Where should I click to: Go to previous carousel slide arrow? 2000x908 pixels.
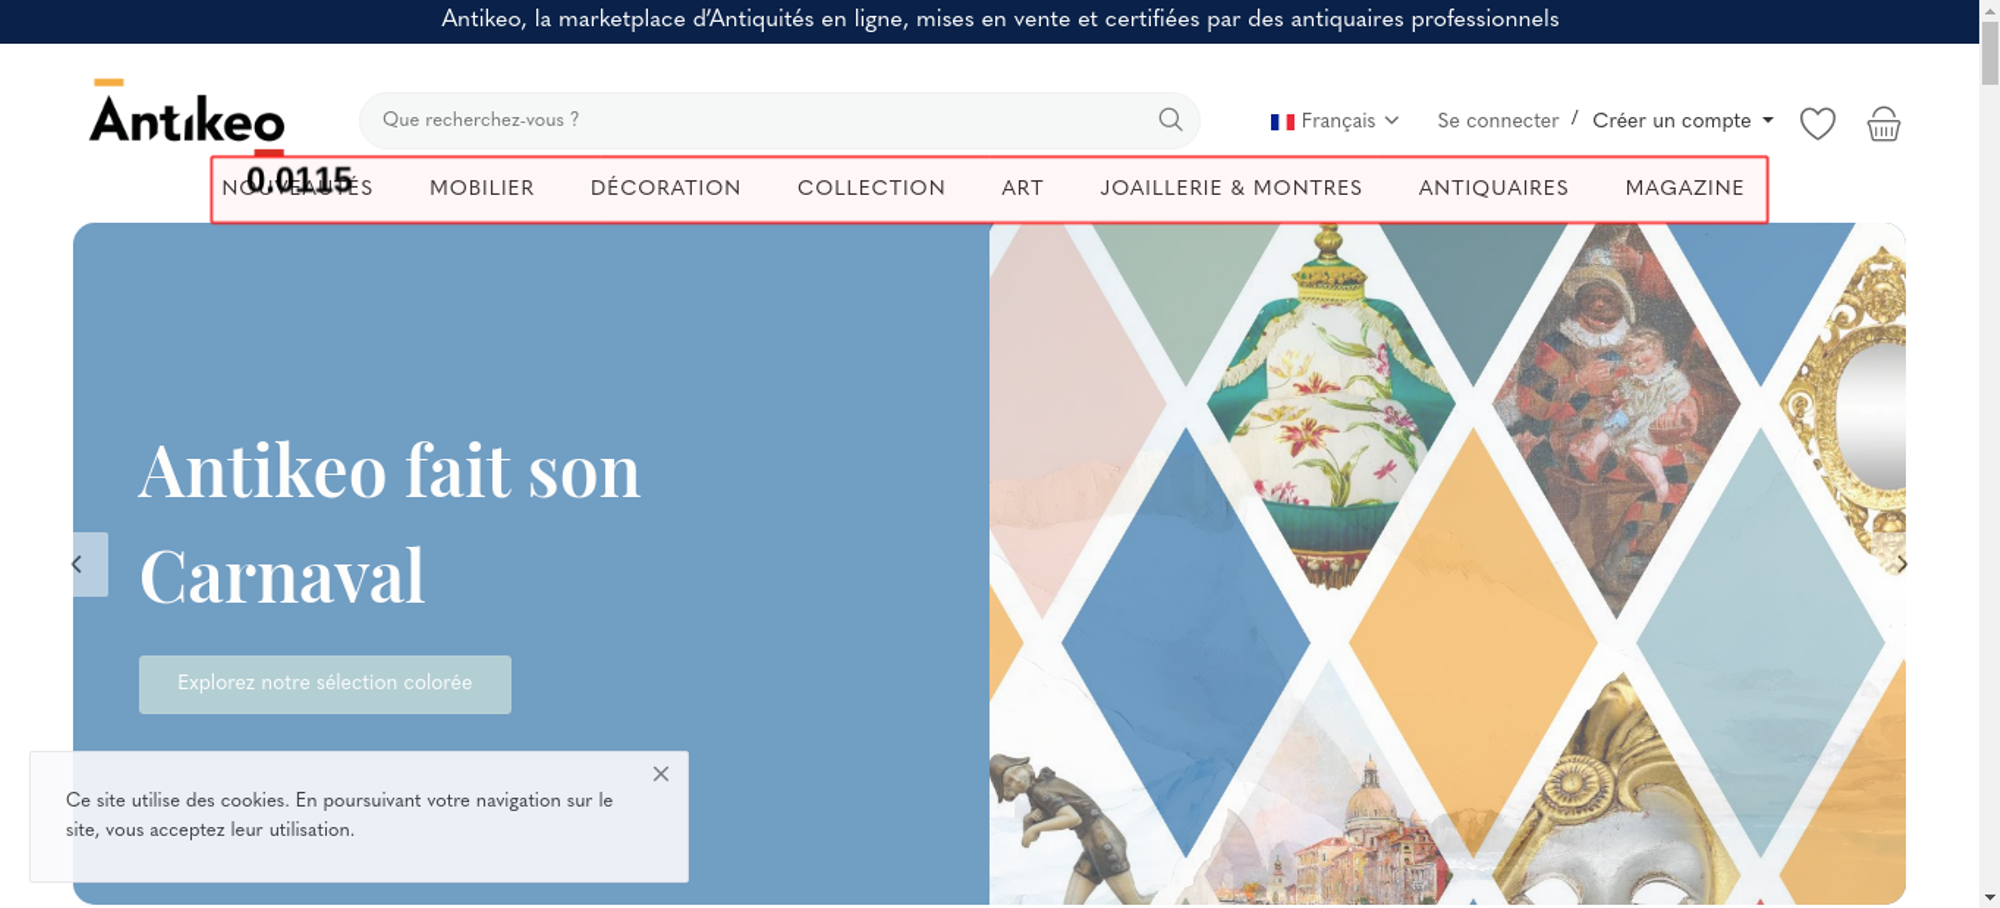pyautogui.click(x=89, y=565)
